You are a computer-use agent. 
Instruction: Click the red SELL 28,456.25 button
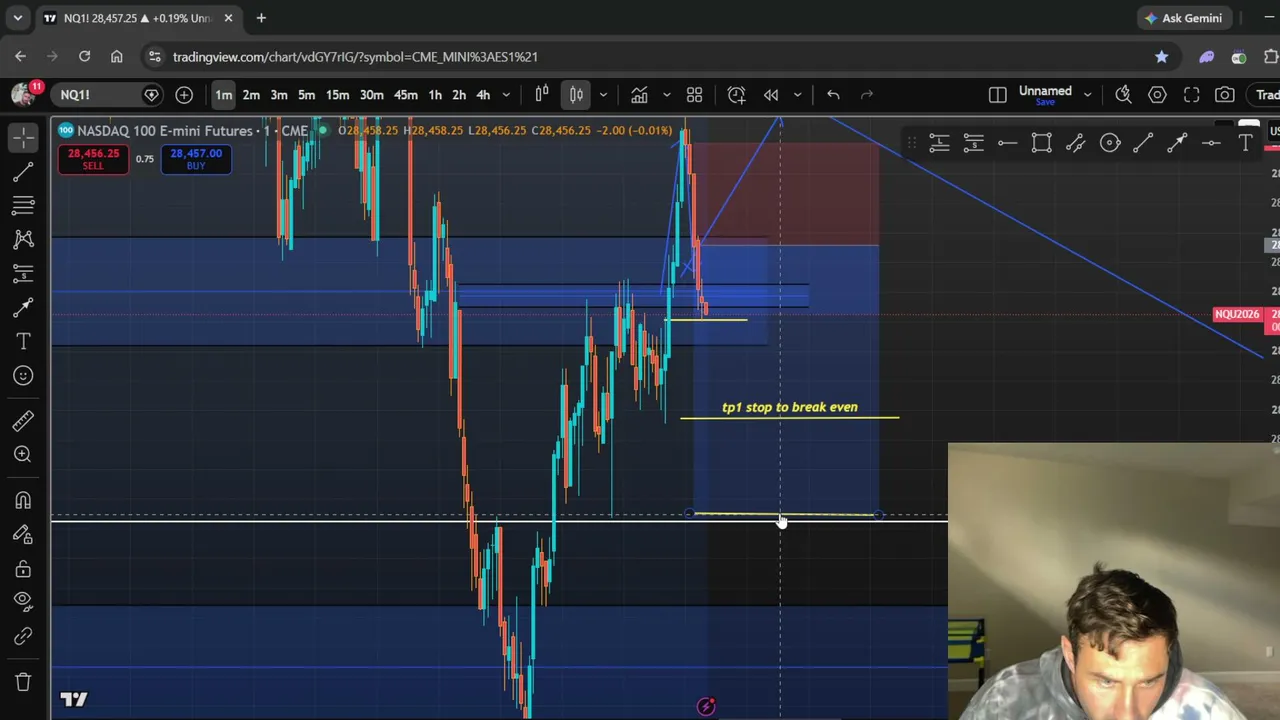click(93, 159)
